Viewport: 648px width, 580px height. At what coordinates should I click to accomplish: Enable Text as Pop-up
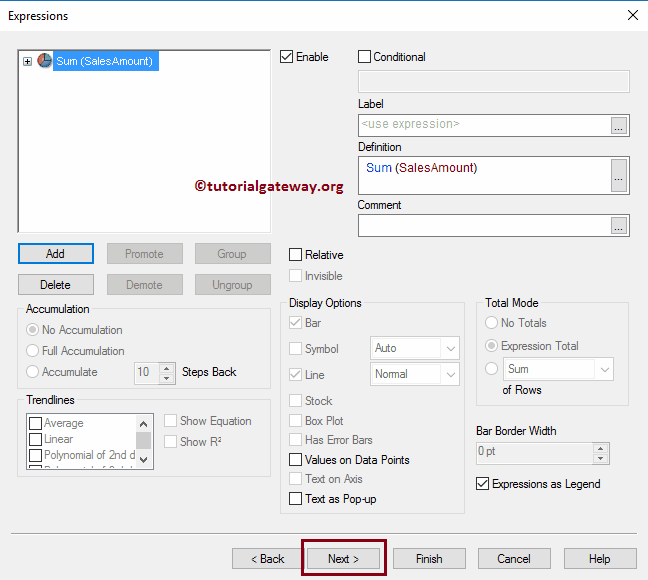(x=295, y=499)
